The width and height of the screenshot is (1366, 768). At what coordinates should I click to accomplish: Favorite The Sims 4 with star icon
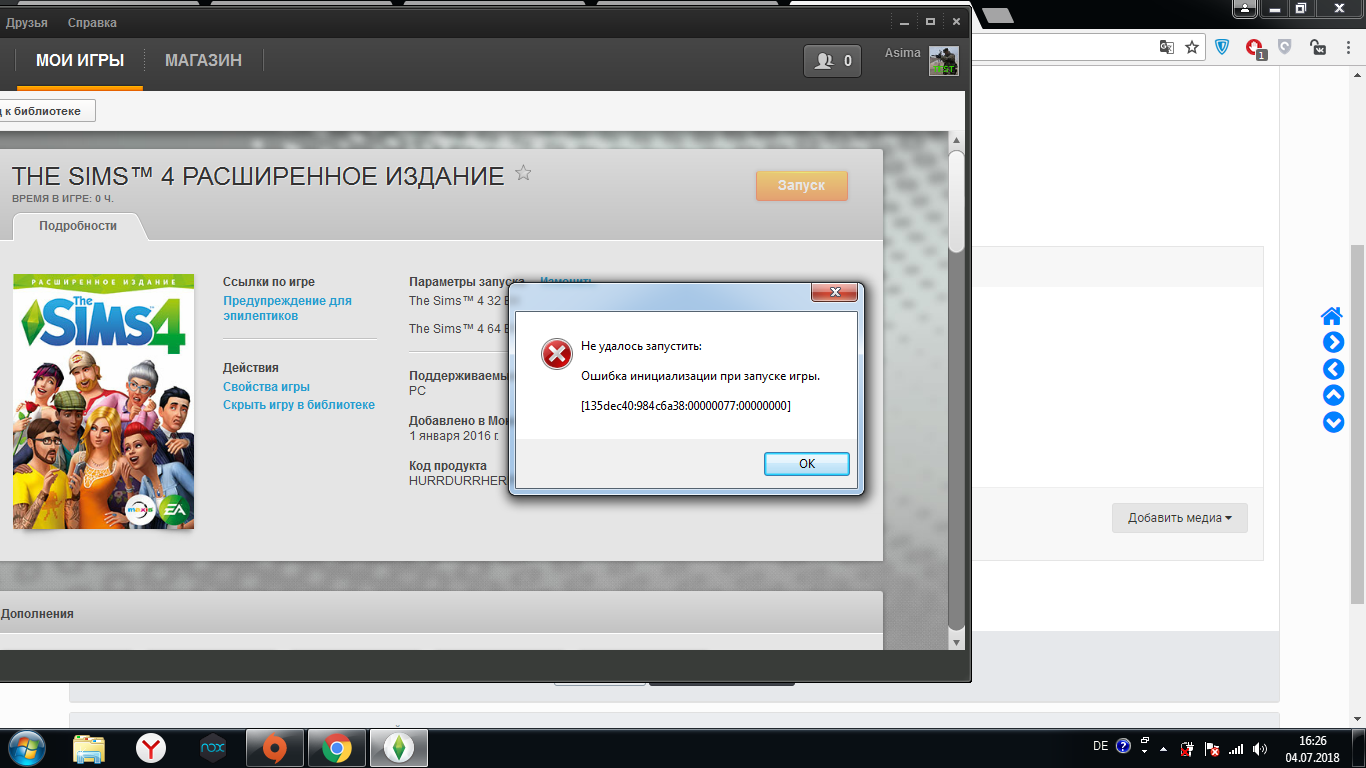point(523,173)
